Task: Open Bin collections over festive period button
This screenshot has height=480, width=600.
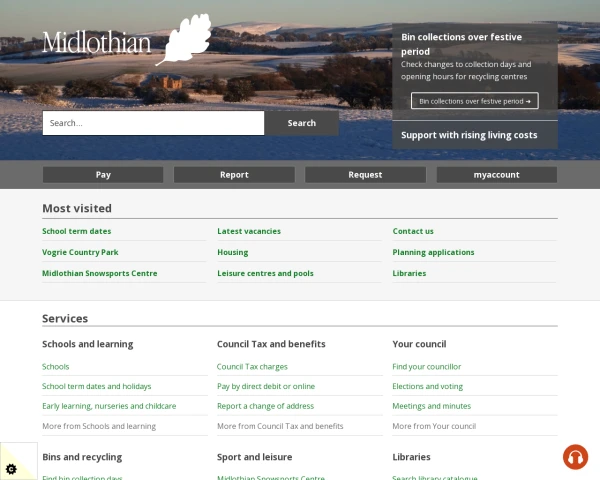Action: (474, 101)
